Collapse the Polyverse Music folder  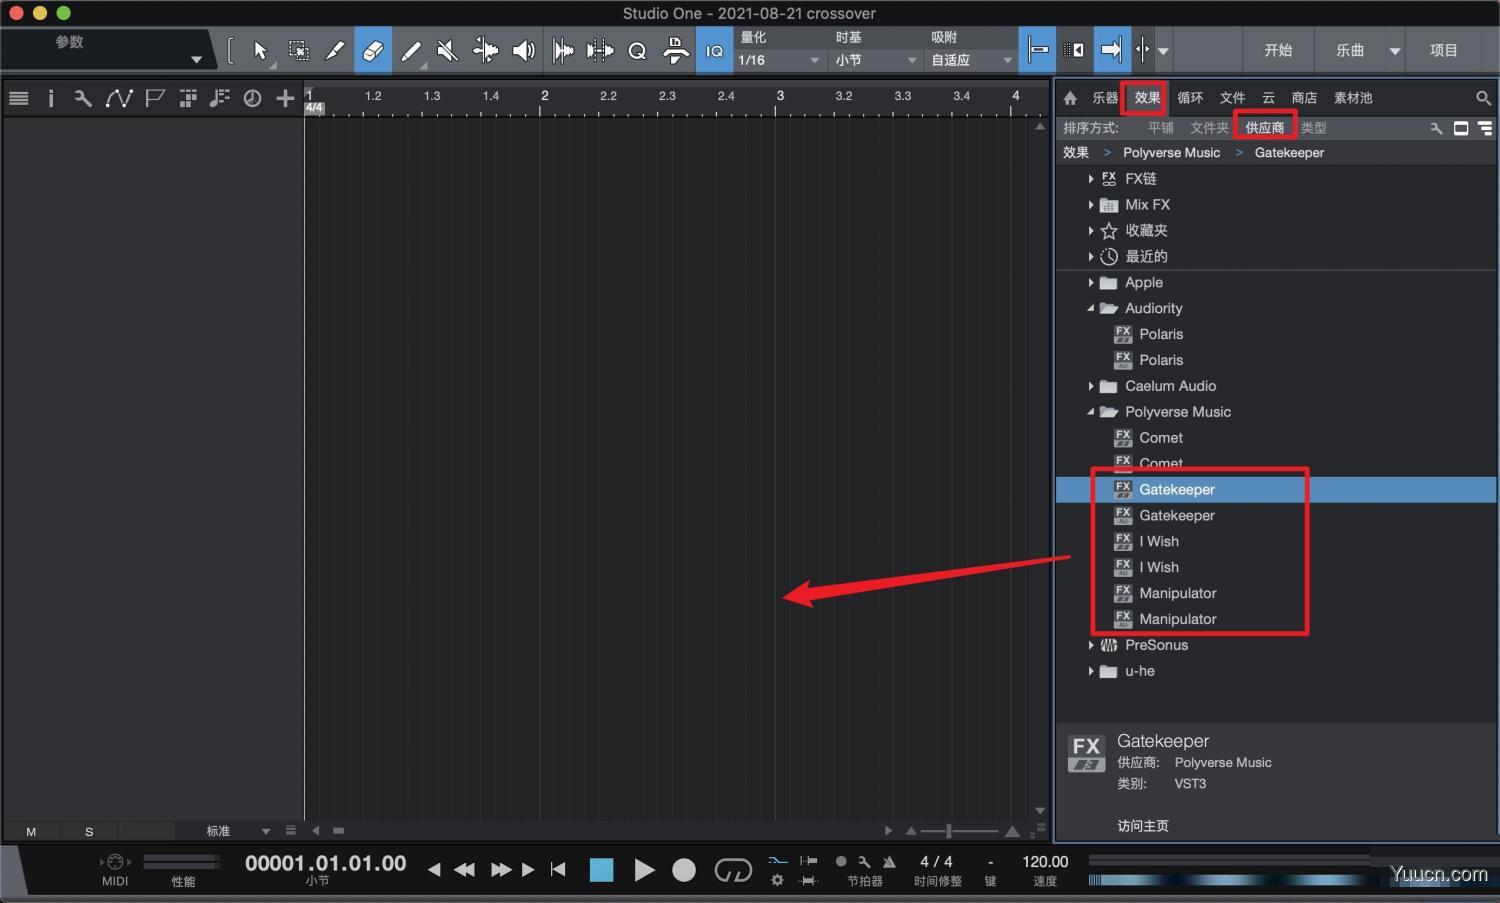click(x=1091, y=412)
